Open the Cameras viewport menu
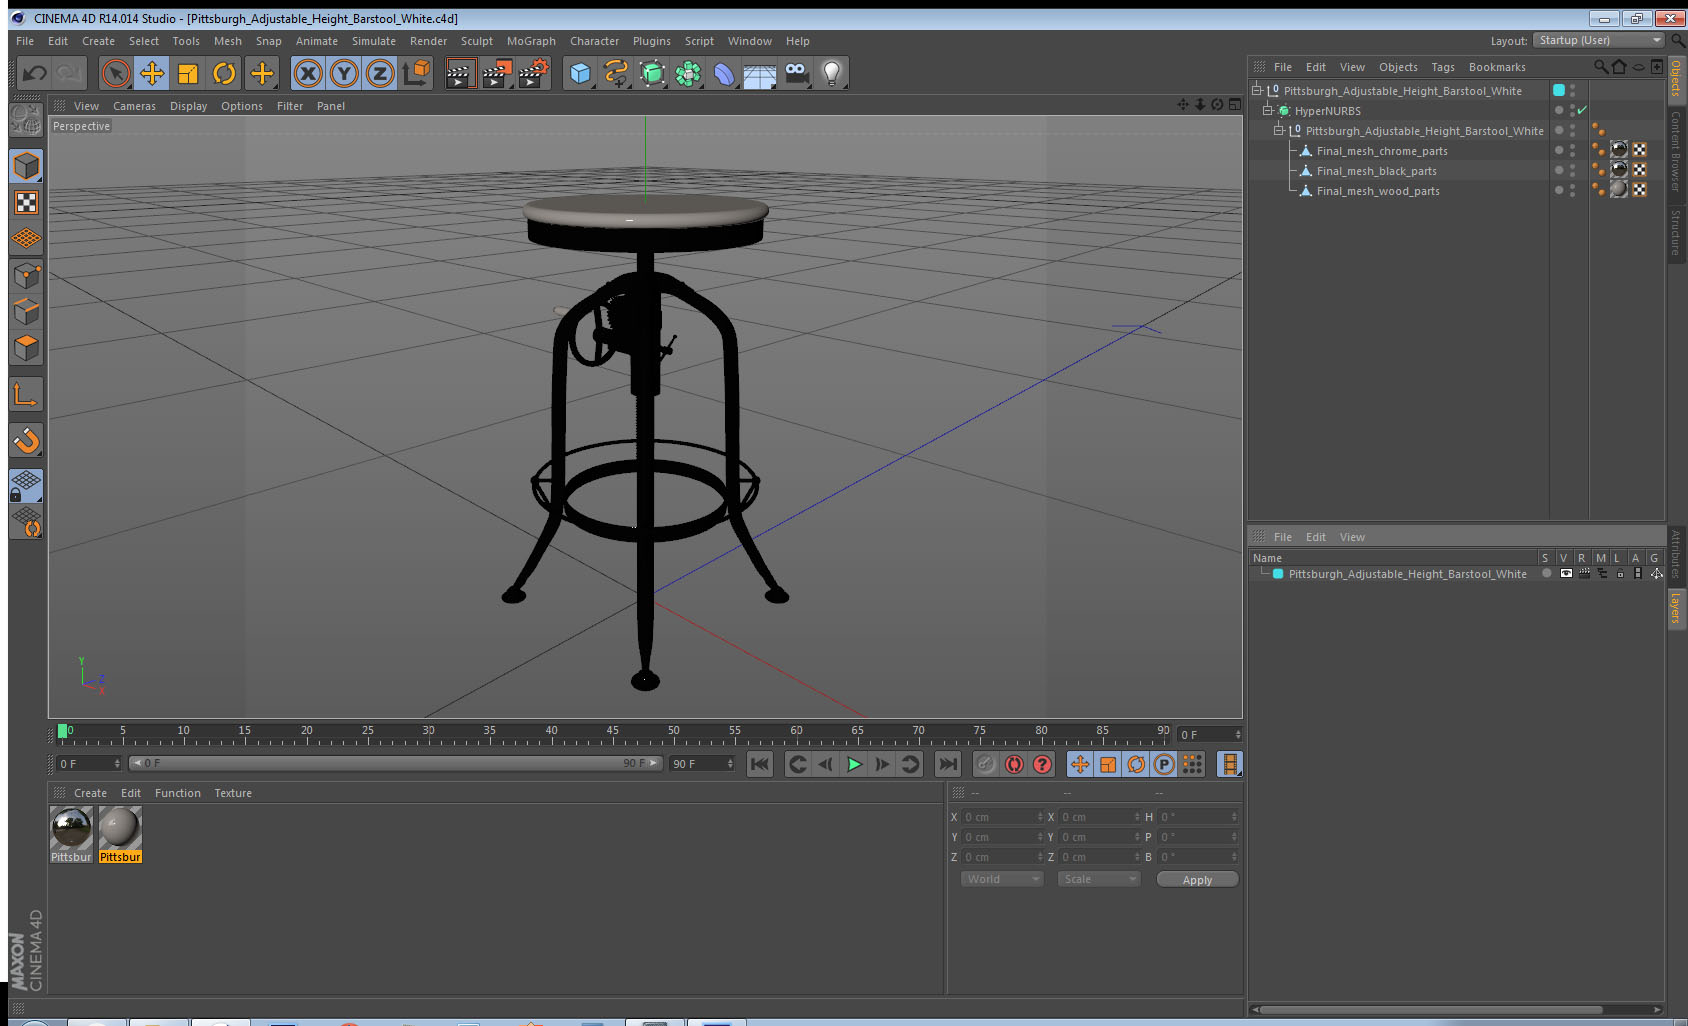This screenshot has width=1688, height=1026. [134, 106]
